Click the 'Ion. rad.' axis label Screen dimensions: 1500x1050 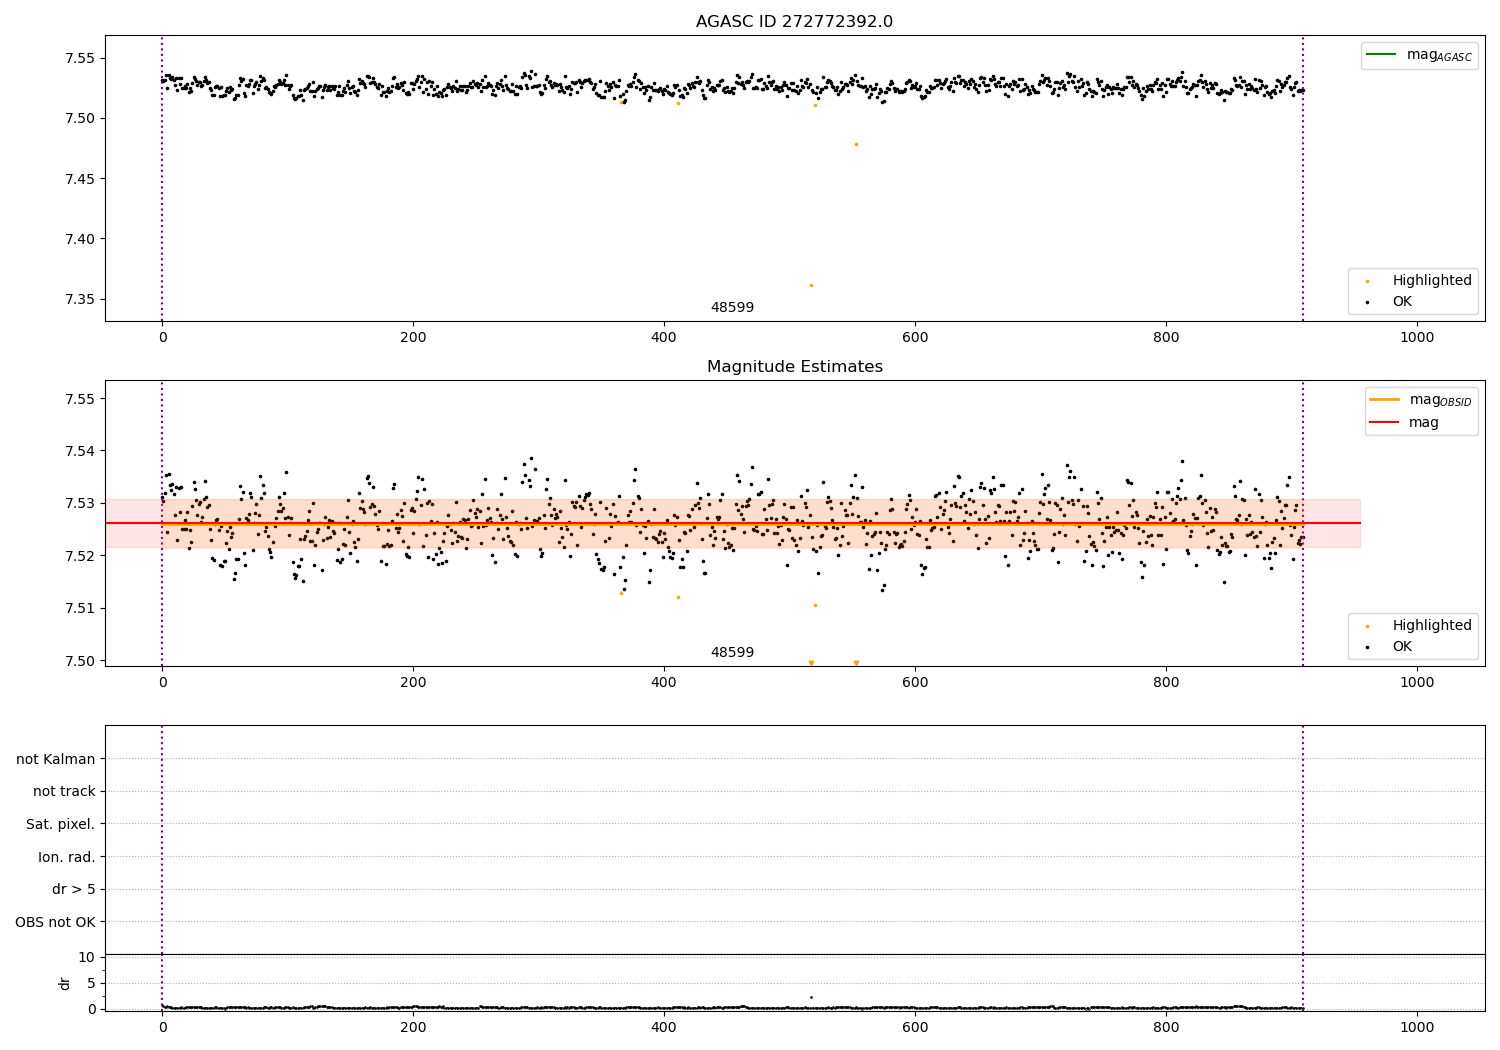click(x=67, y=857)
